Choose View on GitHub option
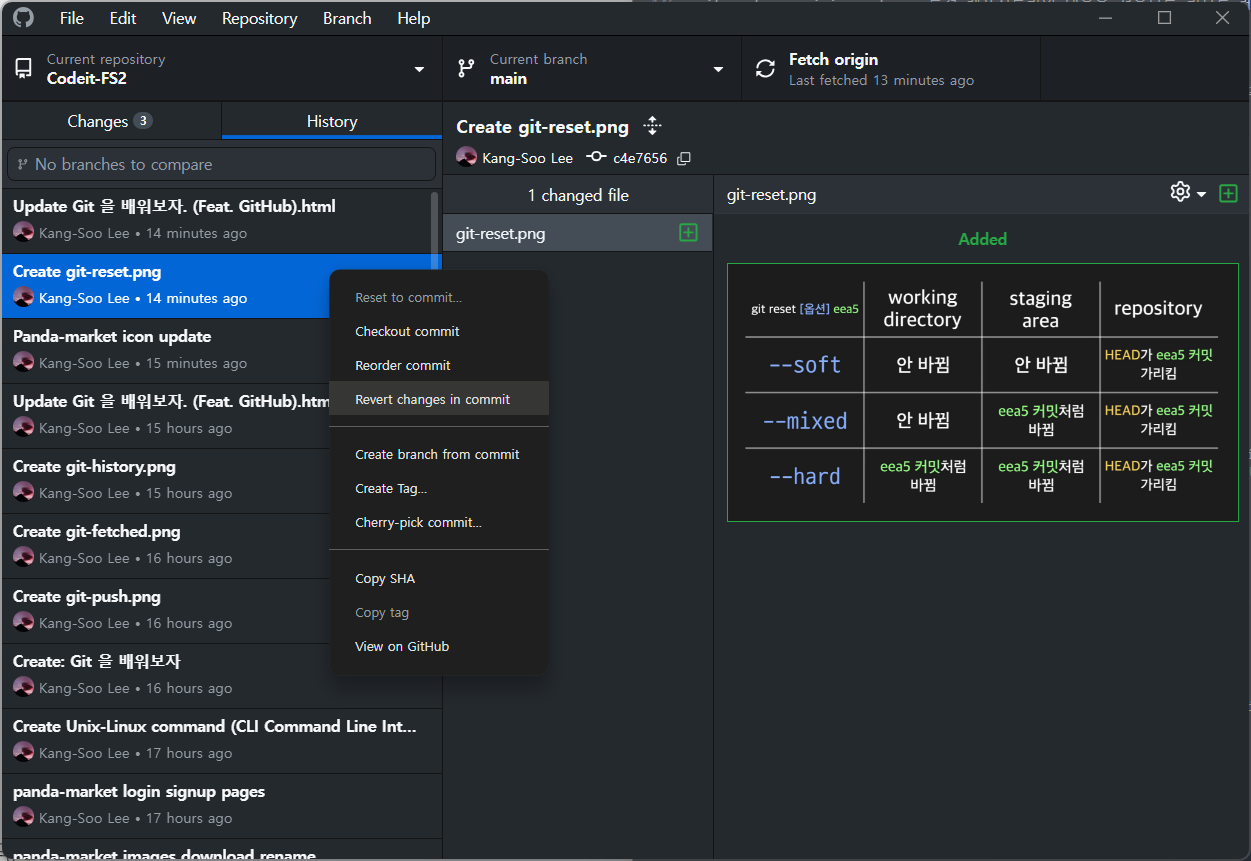This screenshot has width=1251, height=861. [439, 646]
